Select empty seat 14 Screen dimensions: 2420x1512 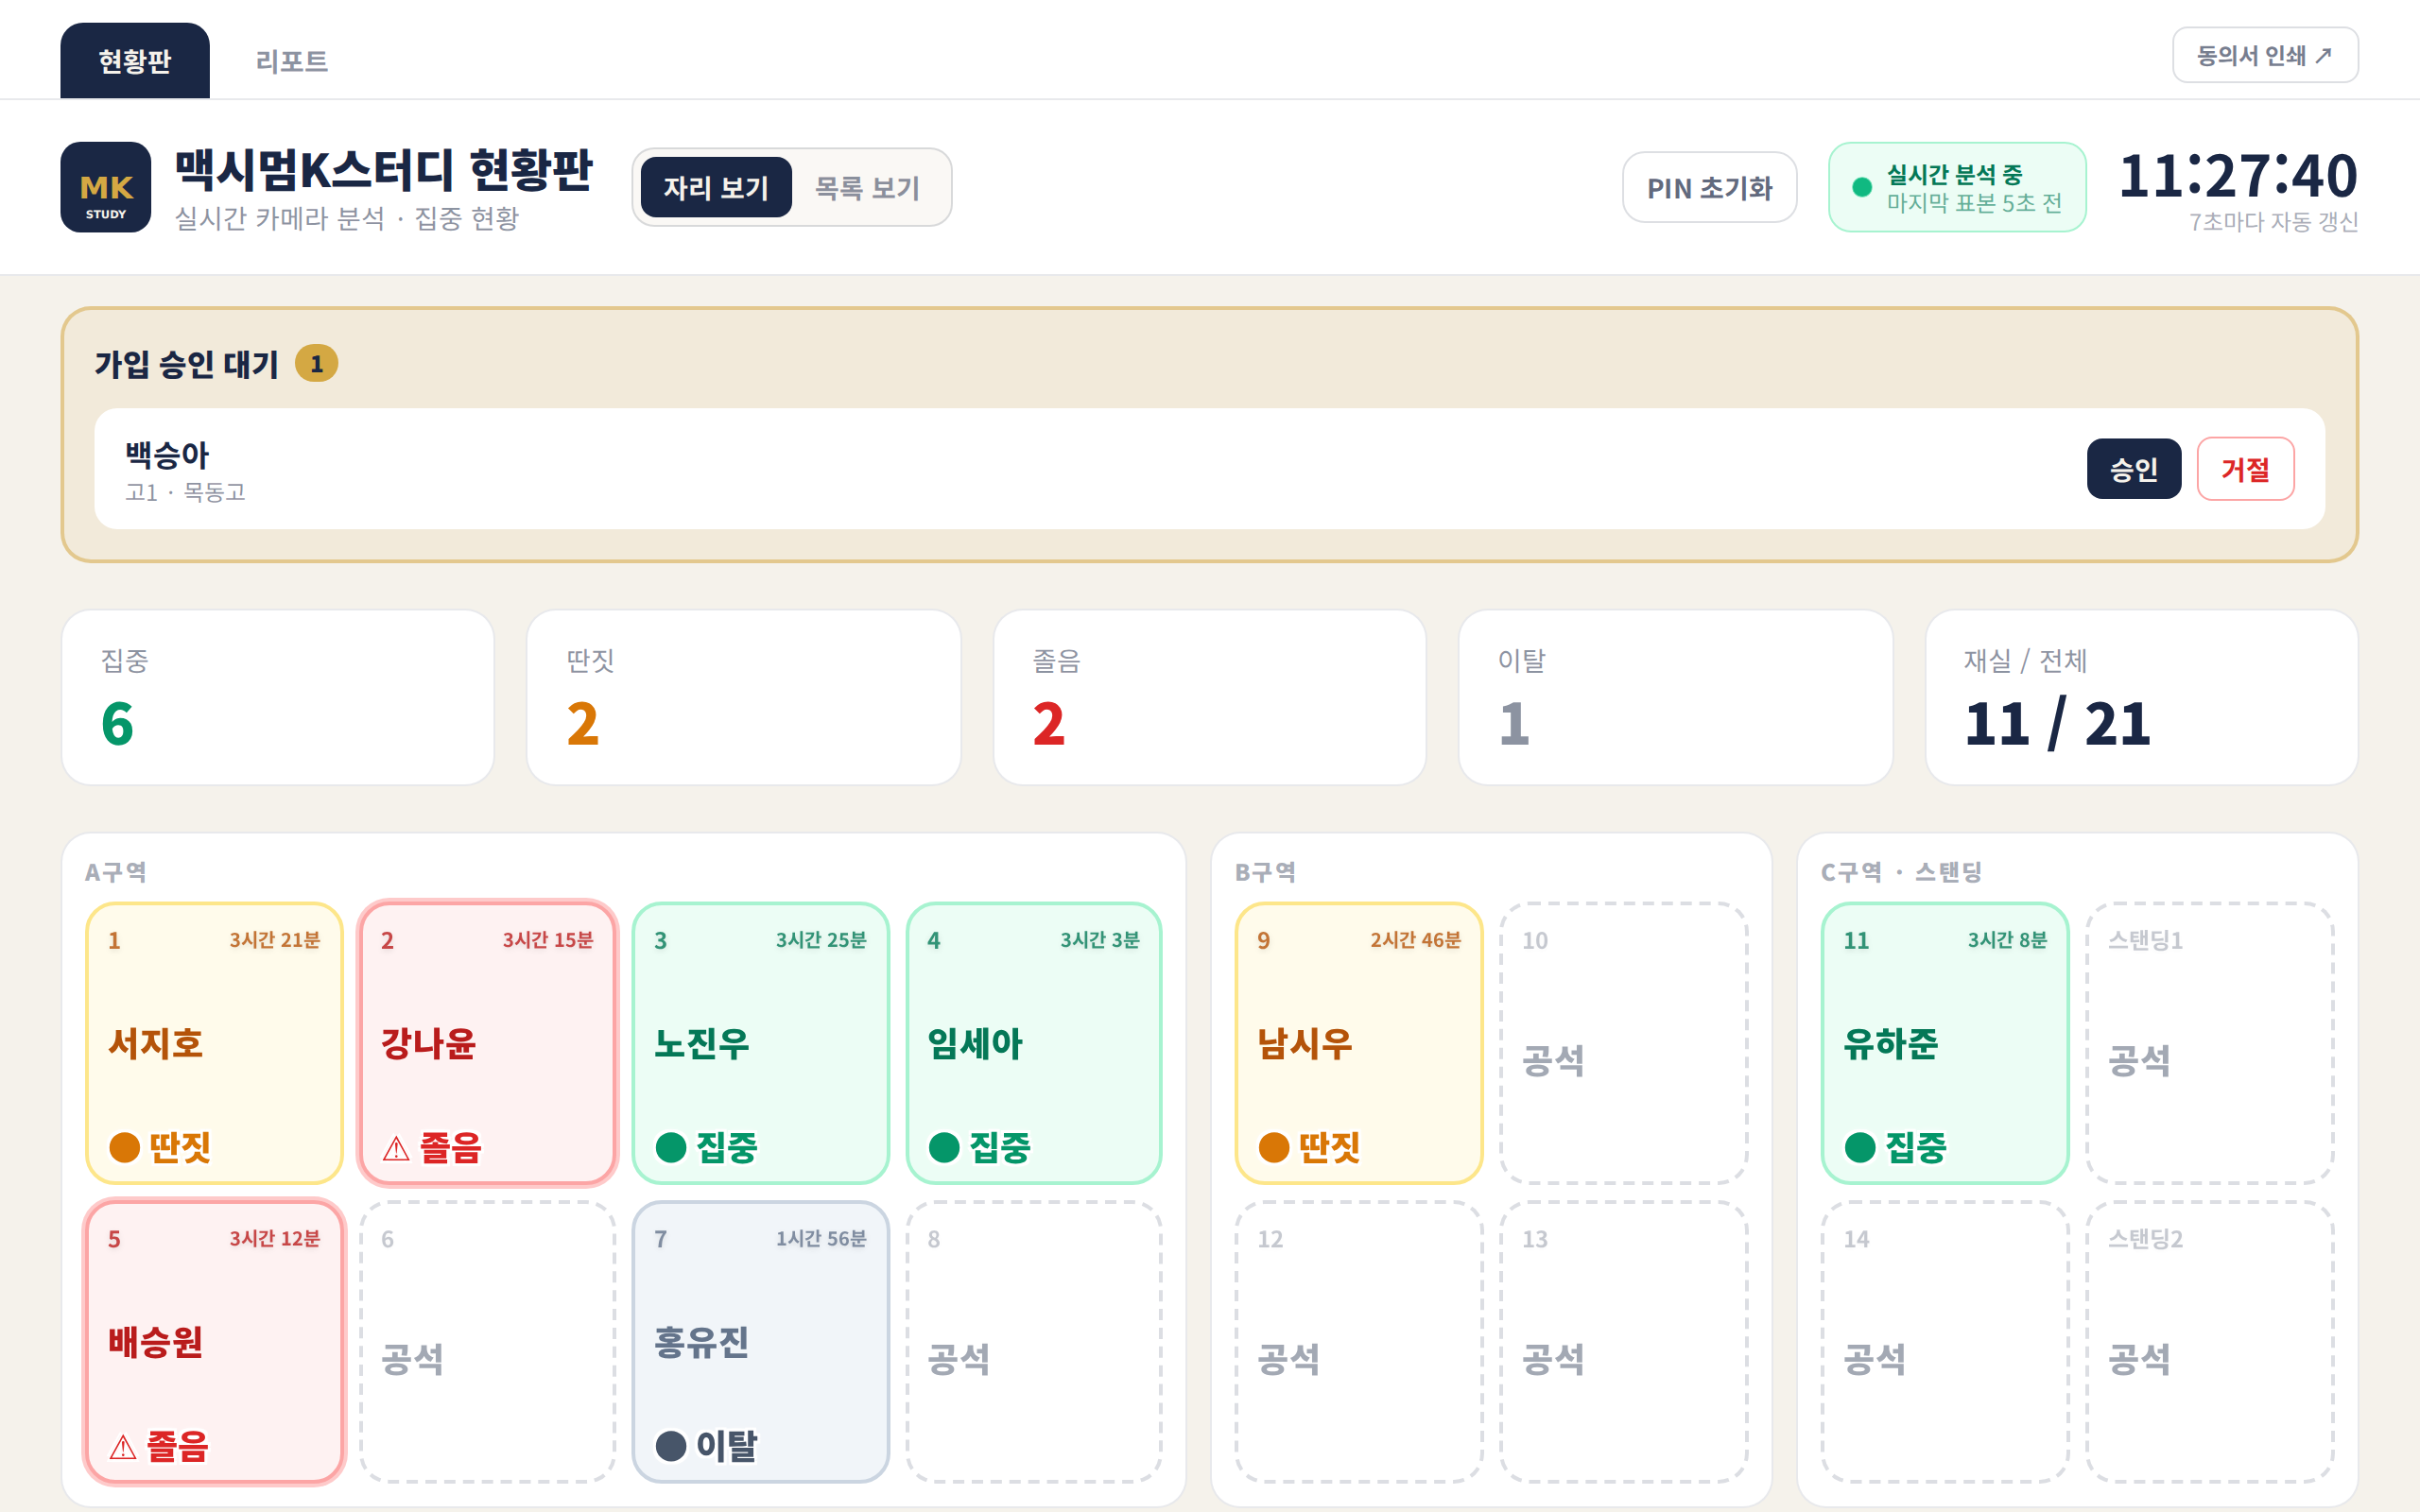pyautogui.click(x=1945, y=1342)
